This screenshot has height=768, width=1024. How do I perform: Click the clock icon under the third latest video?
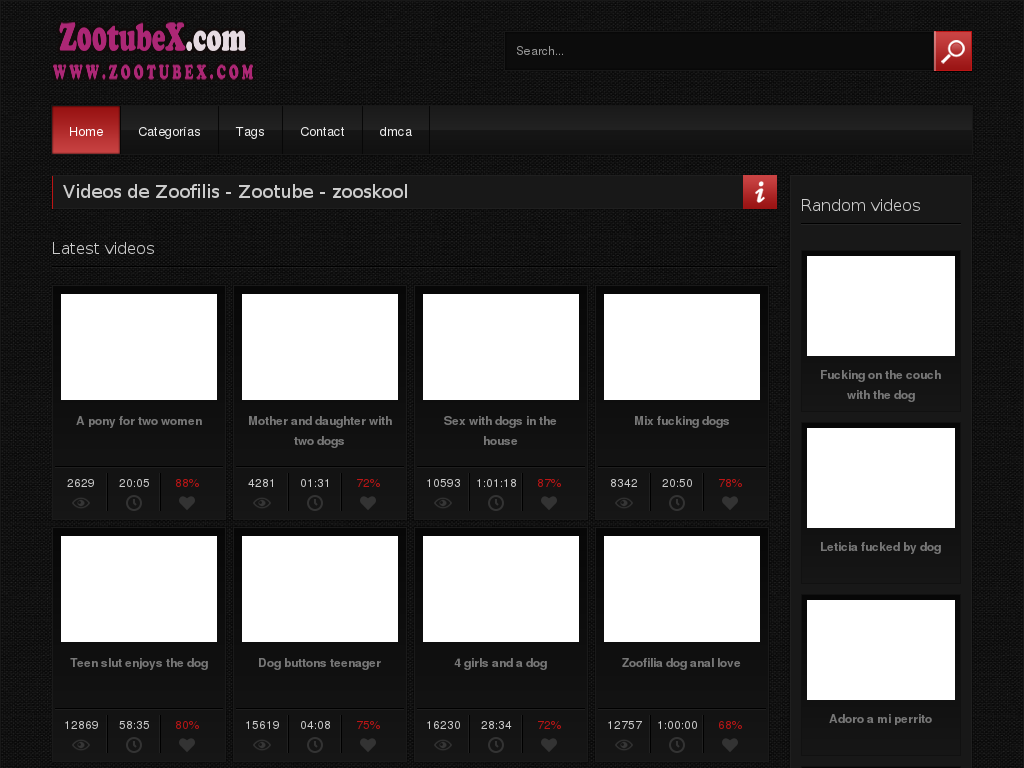(496, 503)
